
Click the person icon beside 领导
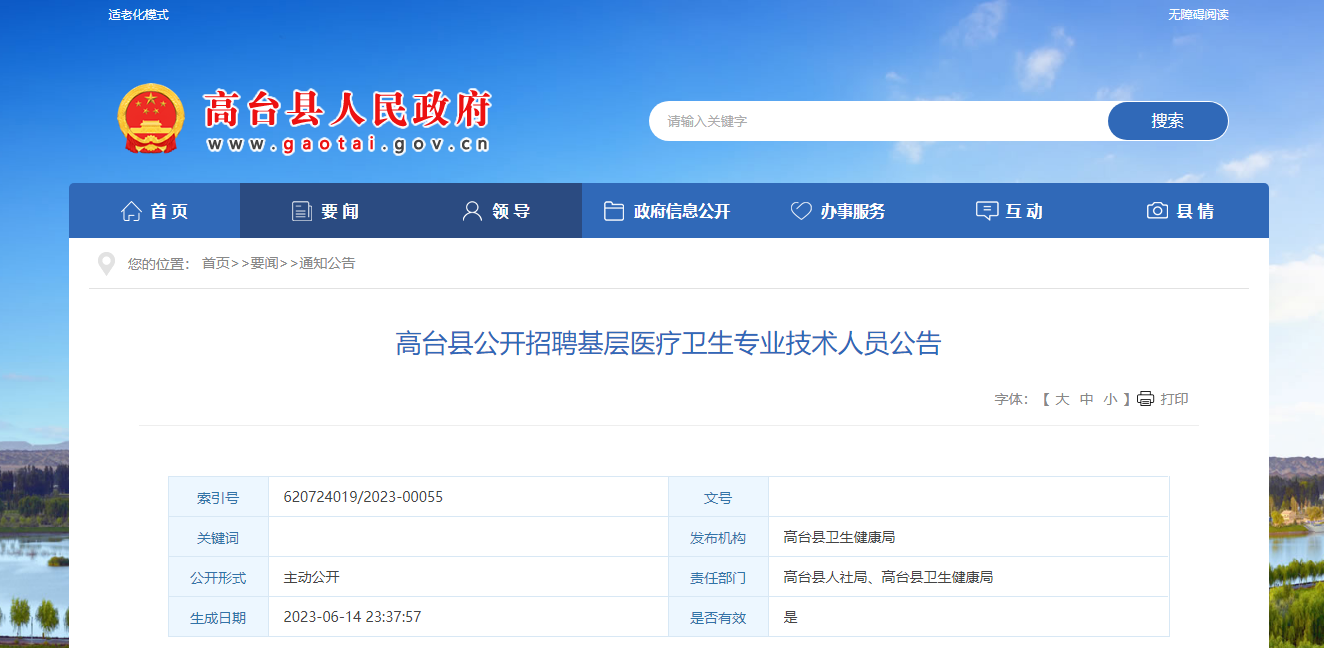pyautogui.click(x=472, y=211)
